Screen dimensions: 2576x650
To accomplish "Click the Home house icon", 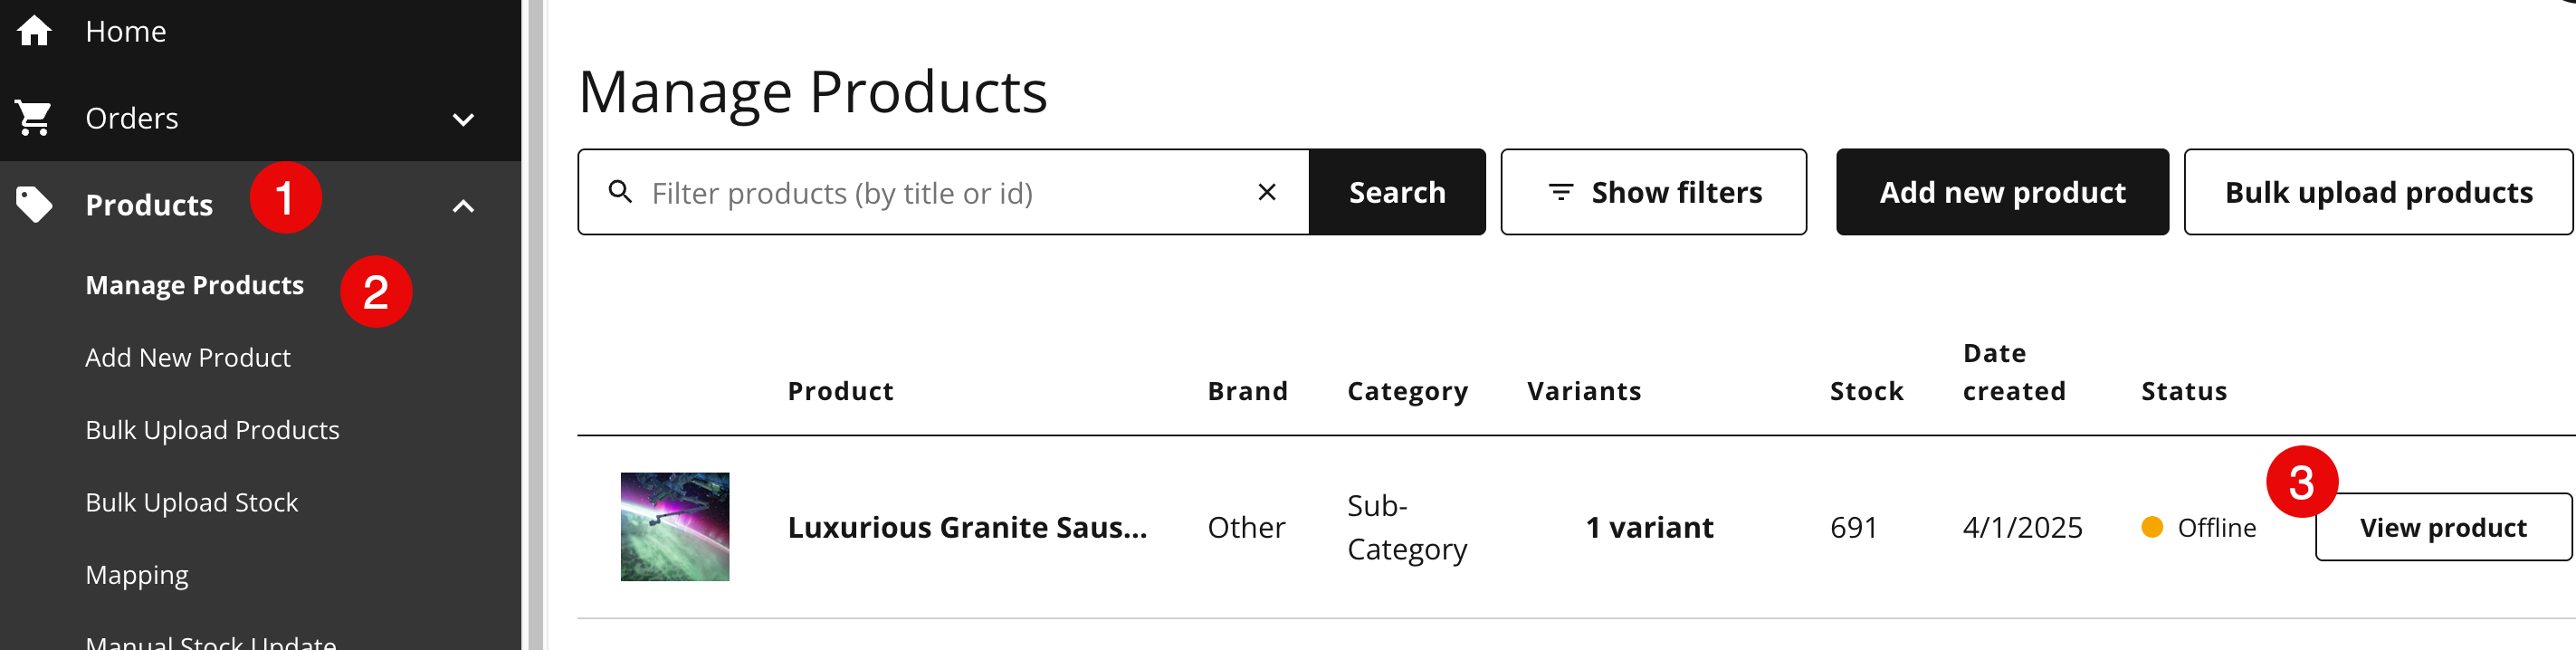I will [x=34, y=31].
